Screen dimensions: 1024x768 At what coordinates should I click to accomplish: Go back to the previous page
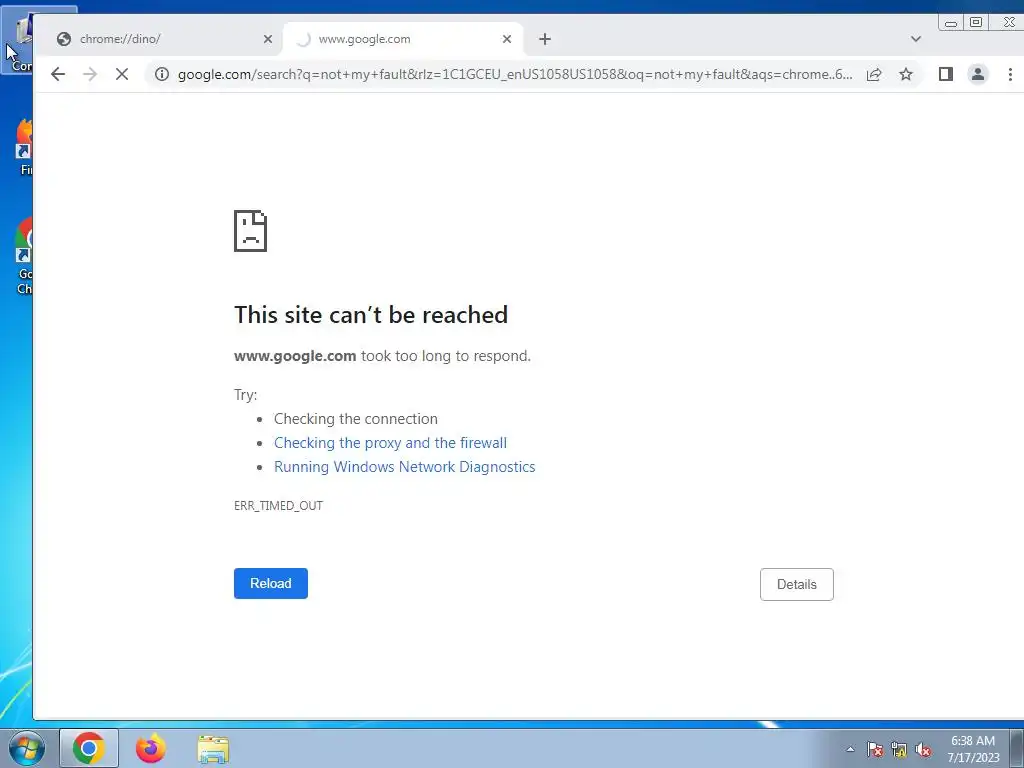tap(57, 74)
